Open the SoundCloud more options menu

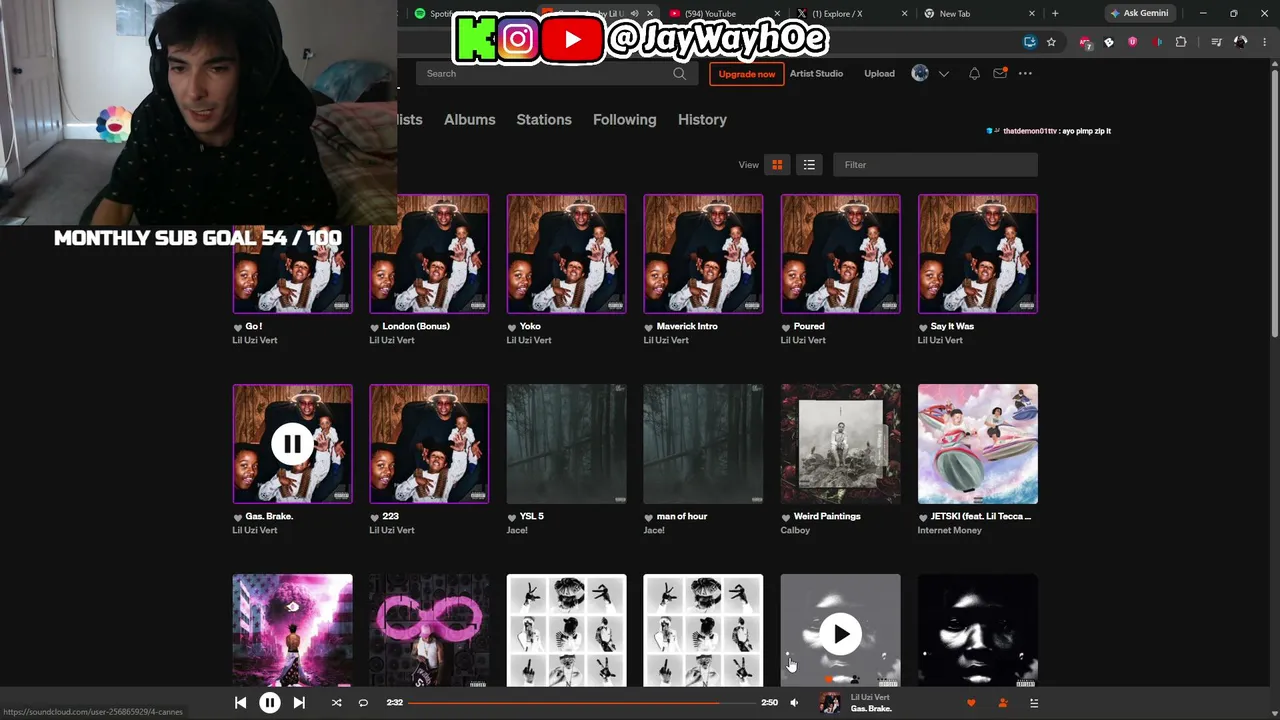pyautogui.click(x=1025, y=74)
